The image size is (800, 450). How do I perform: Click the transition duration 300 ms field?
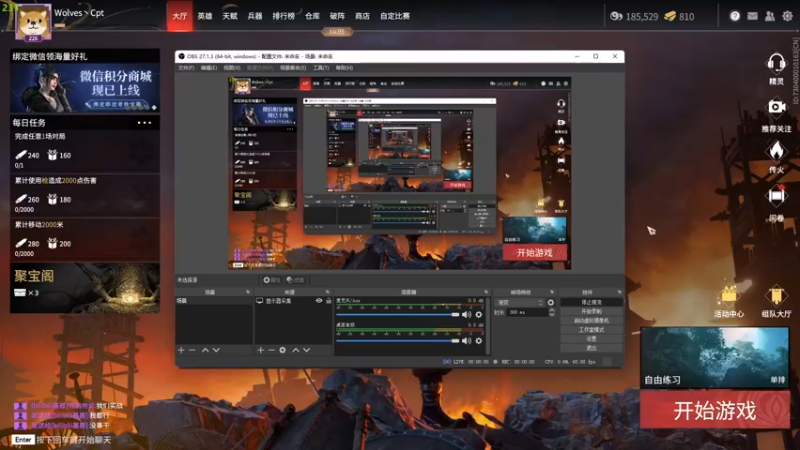point(527,312)
